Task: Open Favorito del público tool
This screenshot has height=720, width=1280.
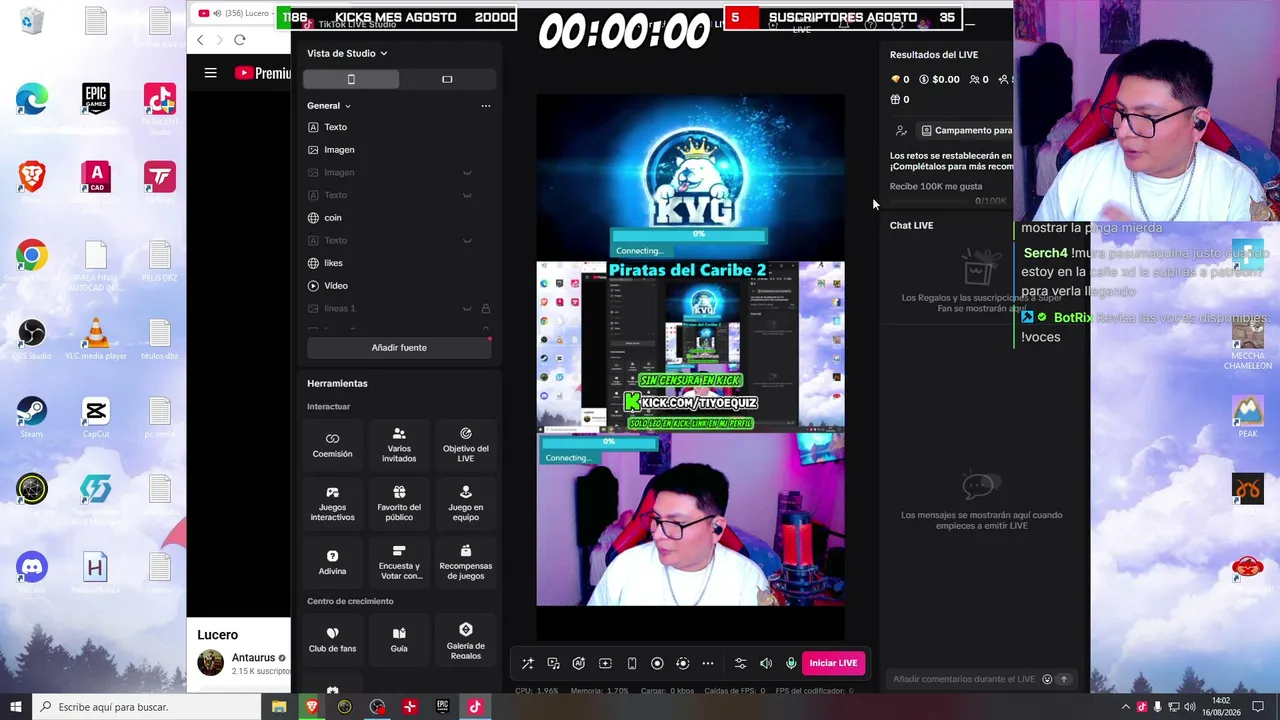Action: pos(399,504)
